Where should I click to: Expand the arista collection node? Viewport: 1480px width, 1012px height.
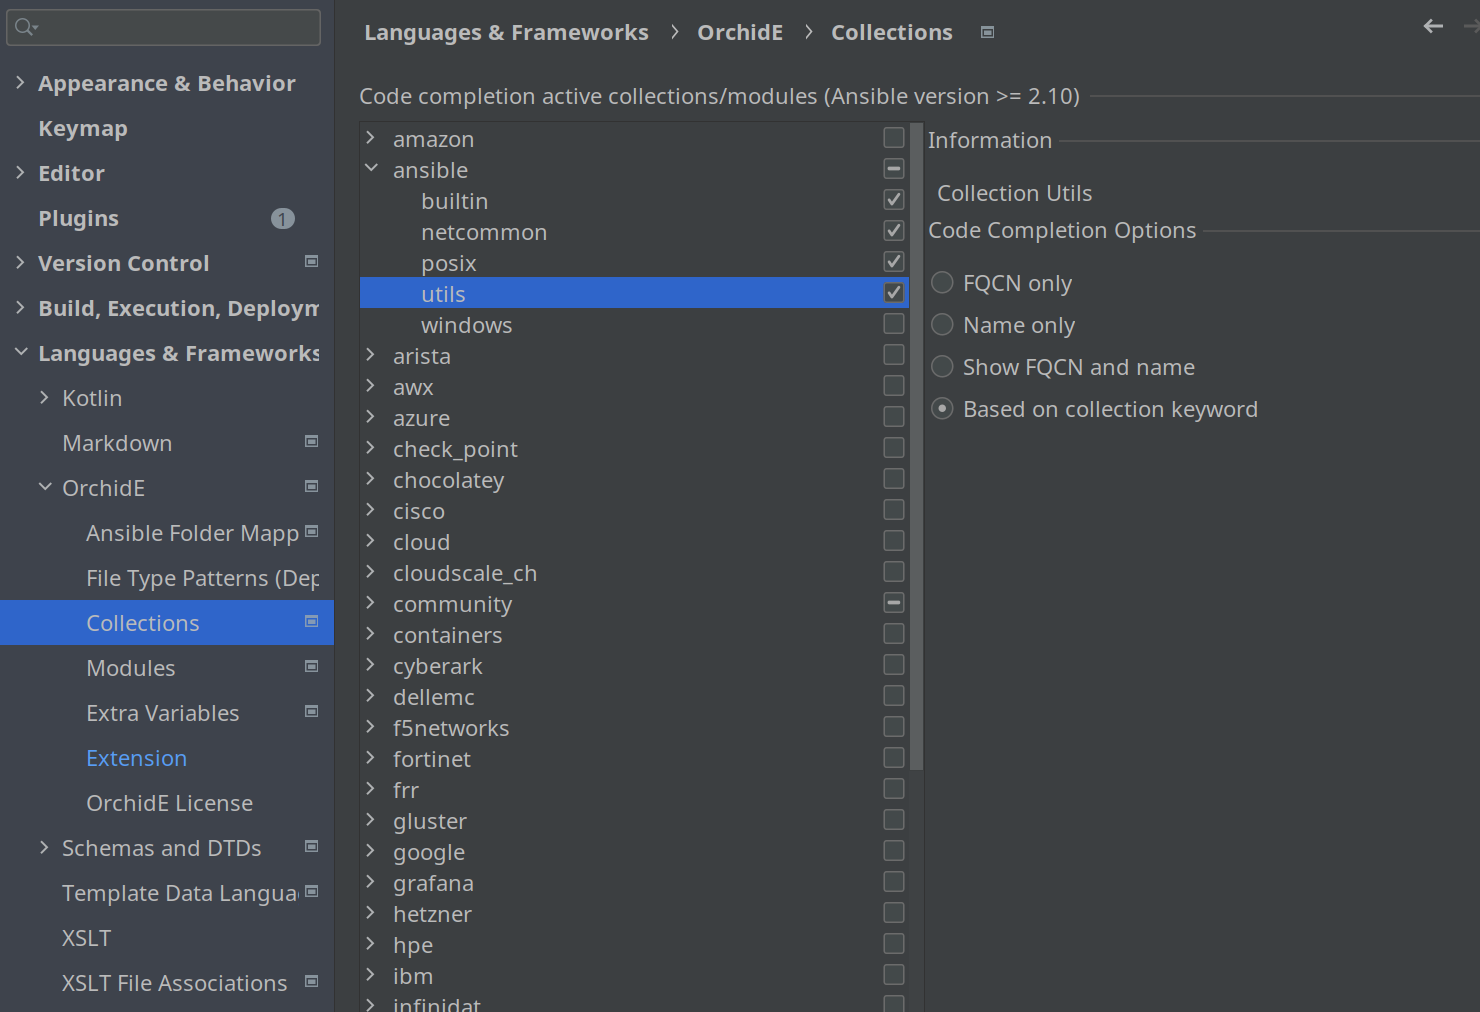[371, 354]
